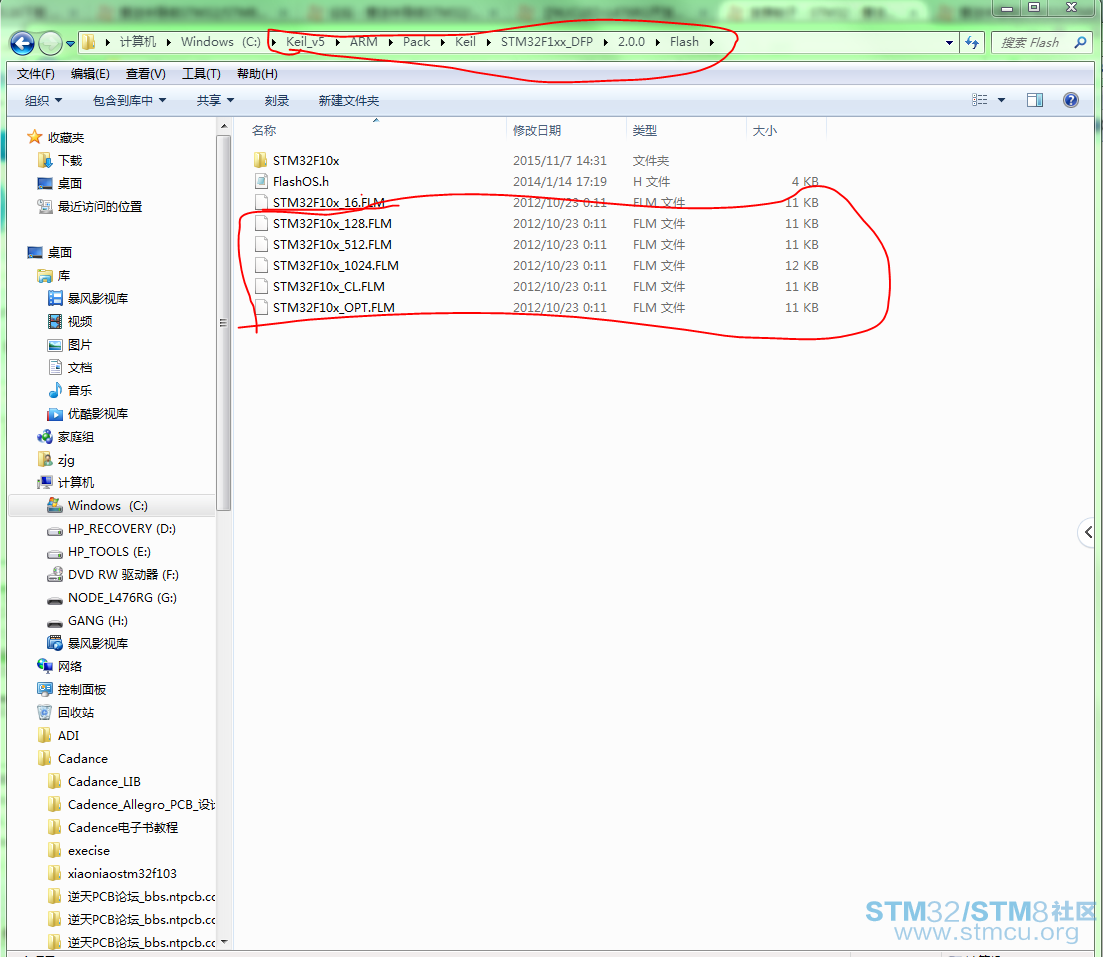1103x957 pixels.
Task: Open the 编辑(E) menu
Action: (90, 74)
